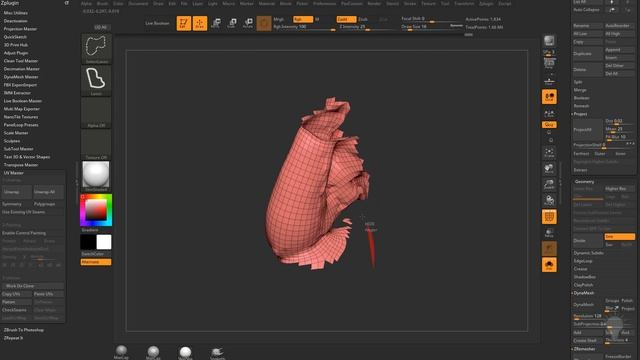Screen dimensions: 640x360
Task: Click the Rotate view icon on right shelf
Action: tap(549, 200)
